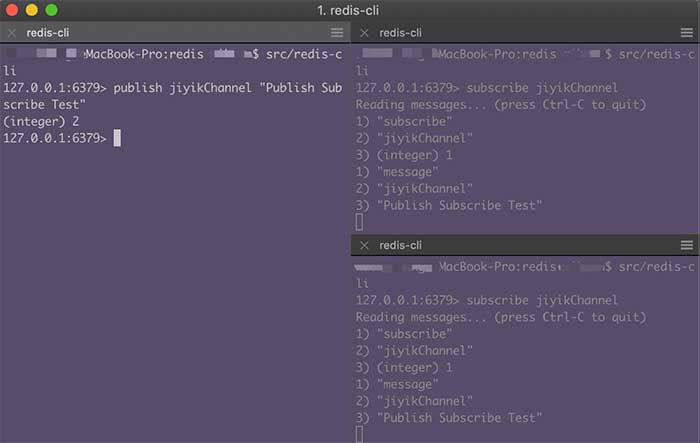The width and height of the screenshot is (700, 443).
Task: Click the publish jiyikChannel command line
Action: point(173,96)
